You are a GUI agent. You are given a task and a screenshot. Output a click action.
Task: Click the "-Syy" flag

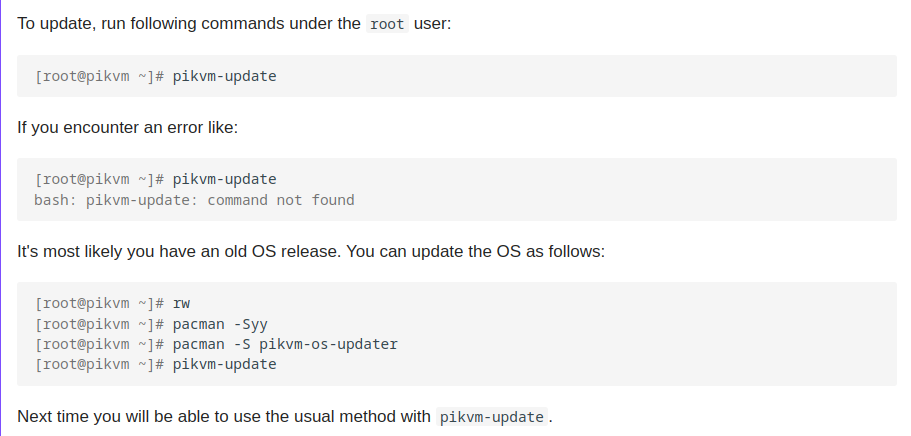pos(249,324)
